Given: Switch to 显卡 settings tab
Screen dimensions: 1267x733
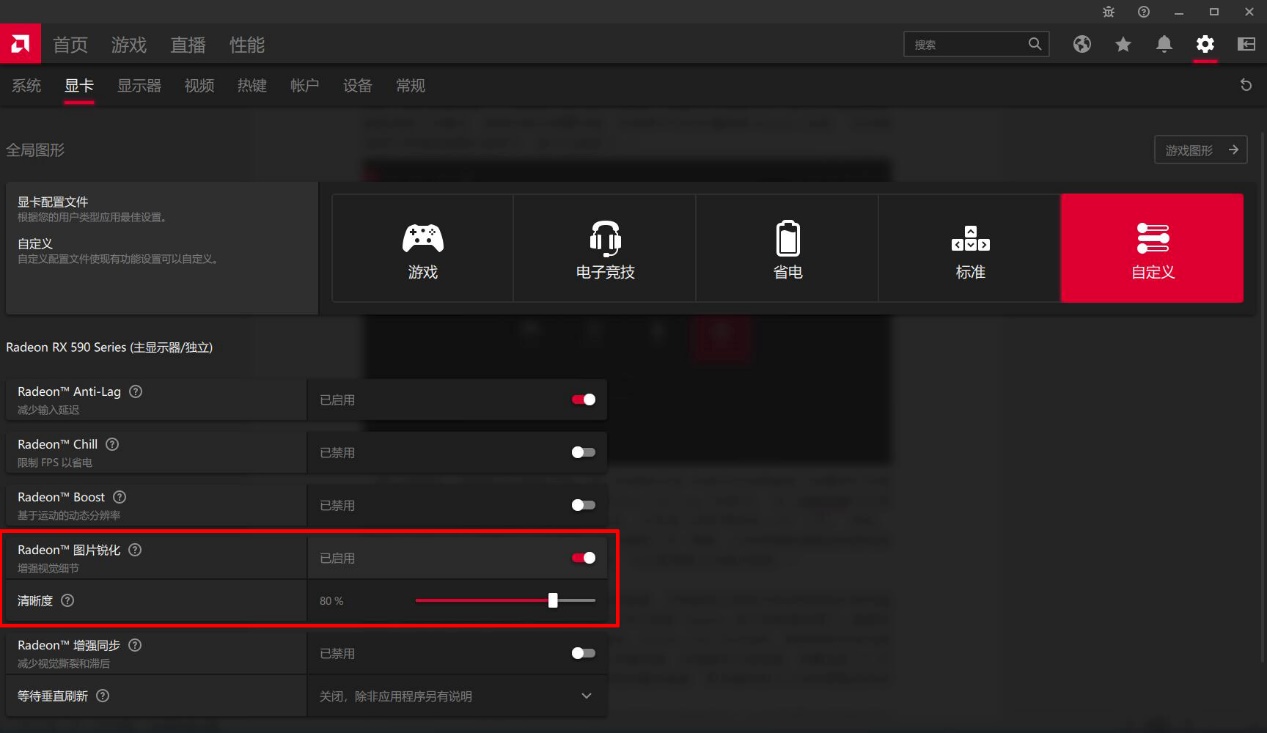Looking at the screenshot, I should [79, 86].
